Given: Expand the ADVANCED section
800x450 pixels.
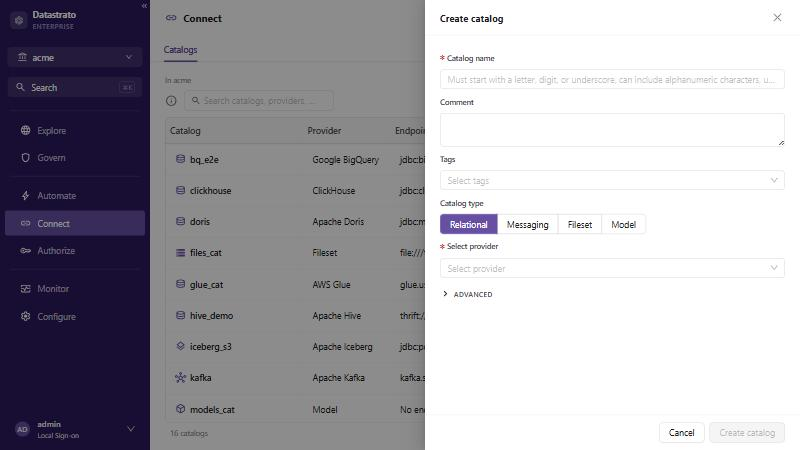Looking at the screenshot, I should pyautogui.click(x=468, y=294).
